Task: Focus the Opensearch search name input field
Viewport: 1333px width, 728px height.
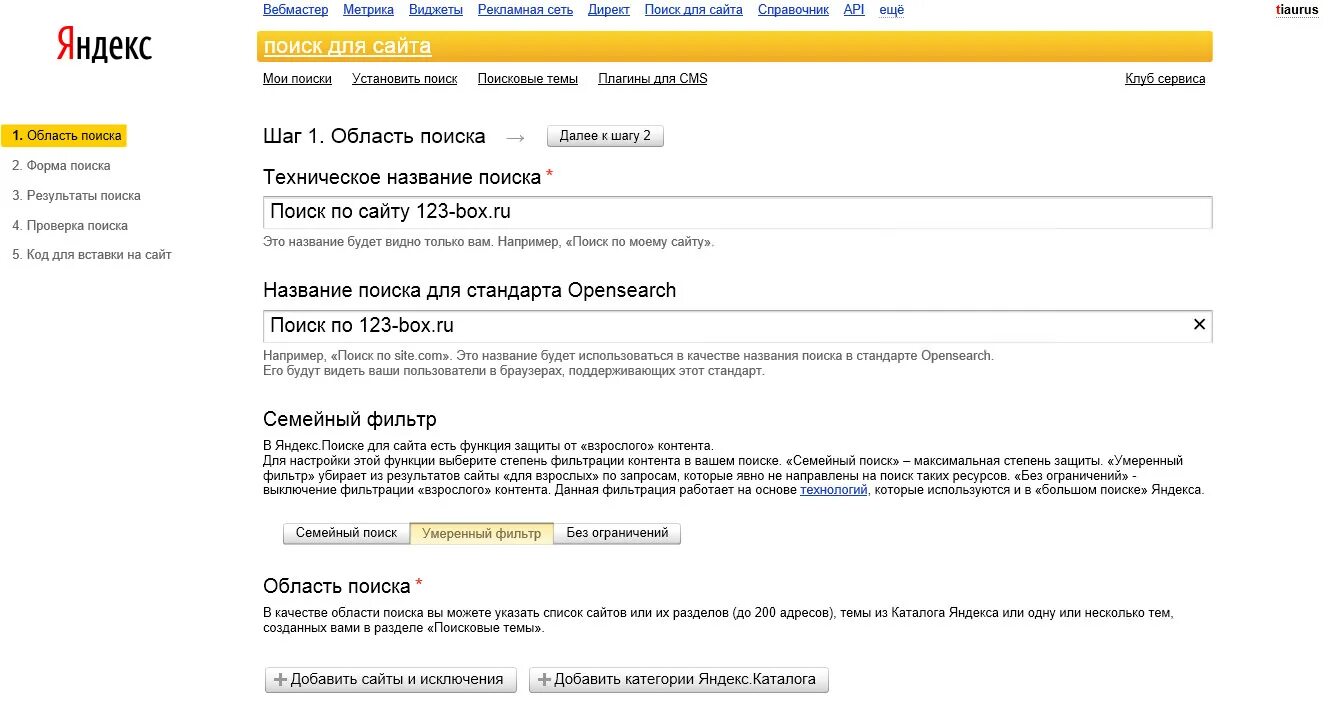Action: 738,325
